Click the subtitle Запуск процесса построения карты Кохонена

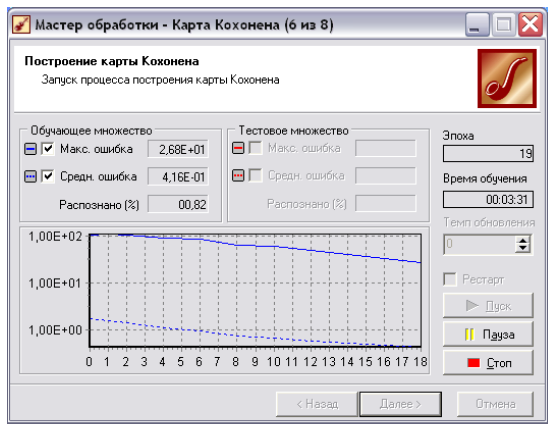[160, 80]
